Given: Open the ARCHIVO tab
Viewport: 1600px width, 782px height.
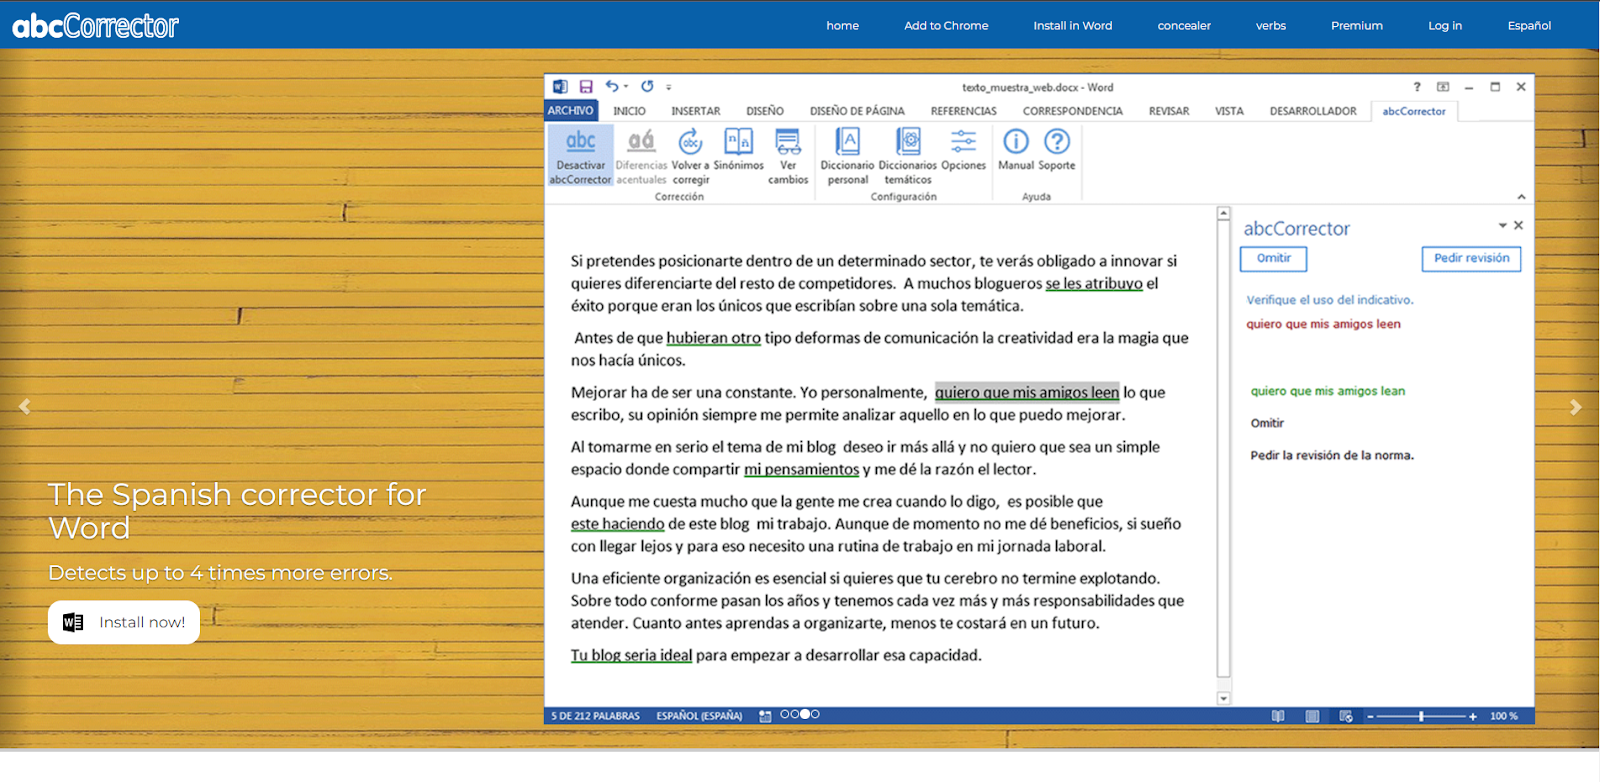Looking at the screenshot, I should coord(570,111).
